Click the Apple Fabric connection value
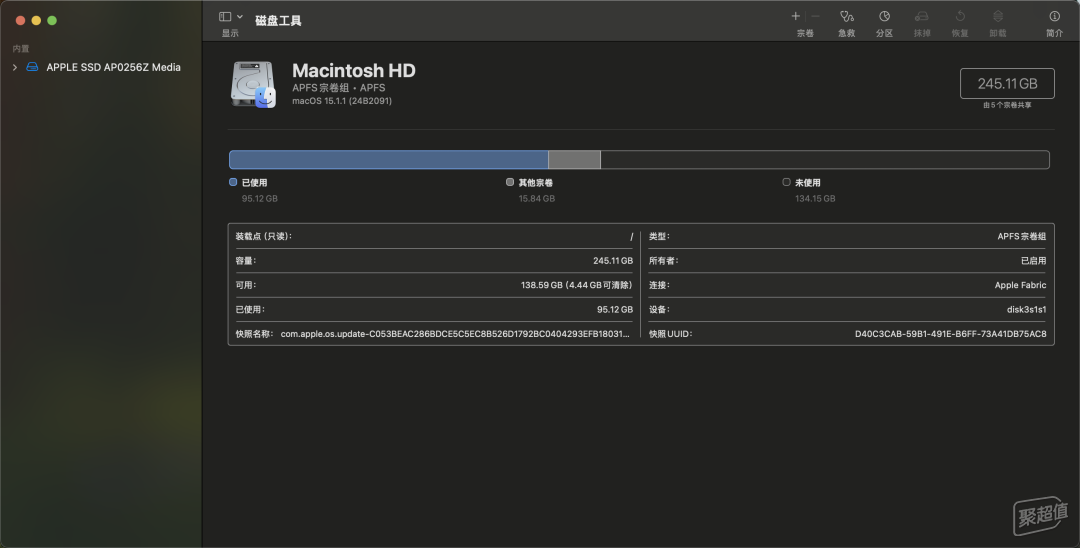Screen dimensions: 1080x548 click(x=1020, y=285)
